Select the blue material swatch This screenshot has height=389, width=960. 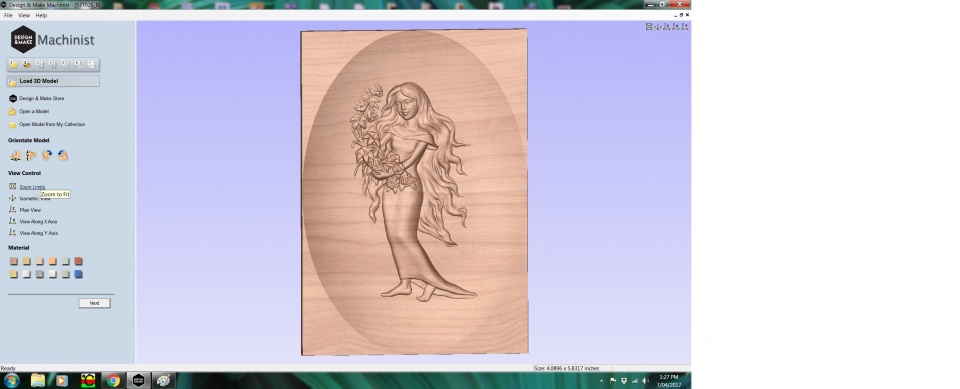tap(78, 274)
